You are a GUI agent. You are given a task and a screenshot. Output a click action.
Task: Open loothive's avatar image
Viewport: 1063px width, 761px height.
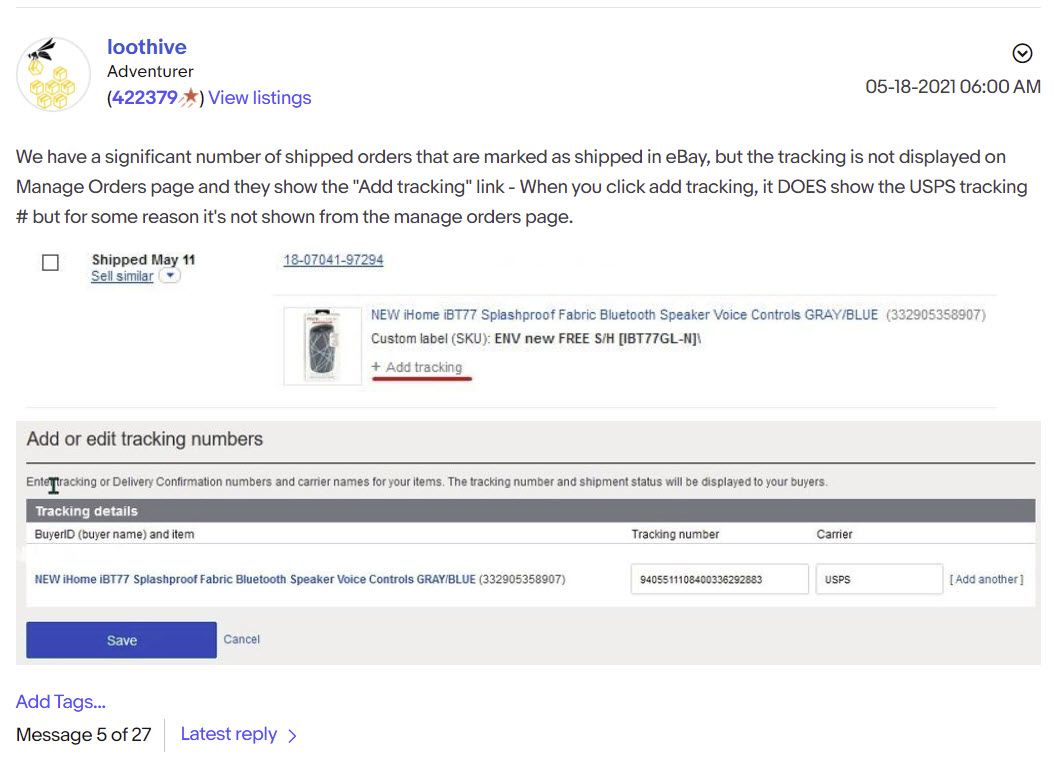coord(54,75)
